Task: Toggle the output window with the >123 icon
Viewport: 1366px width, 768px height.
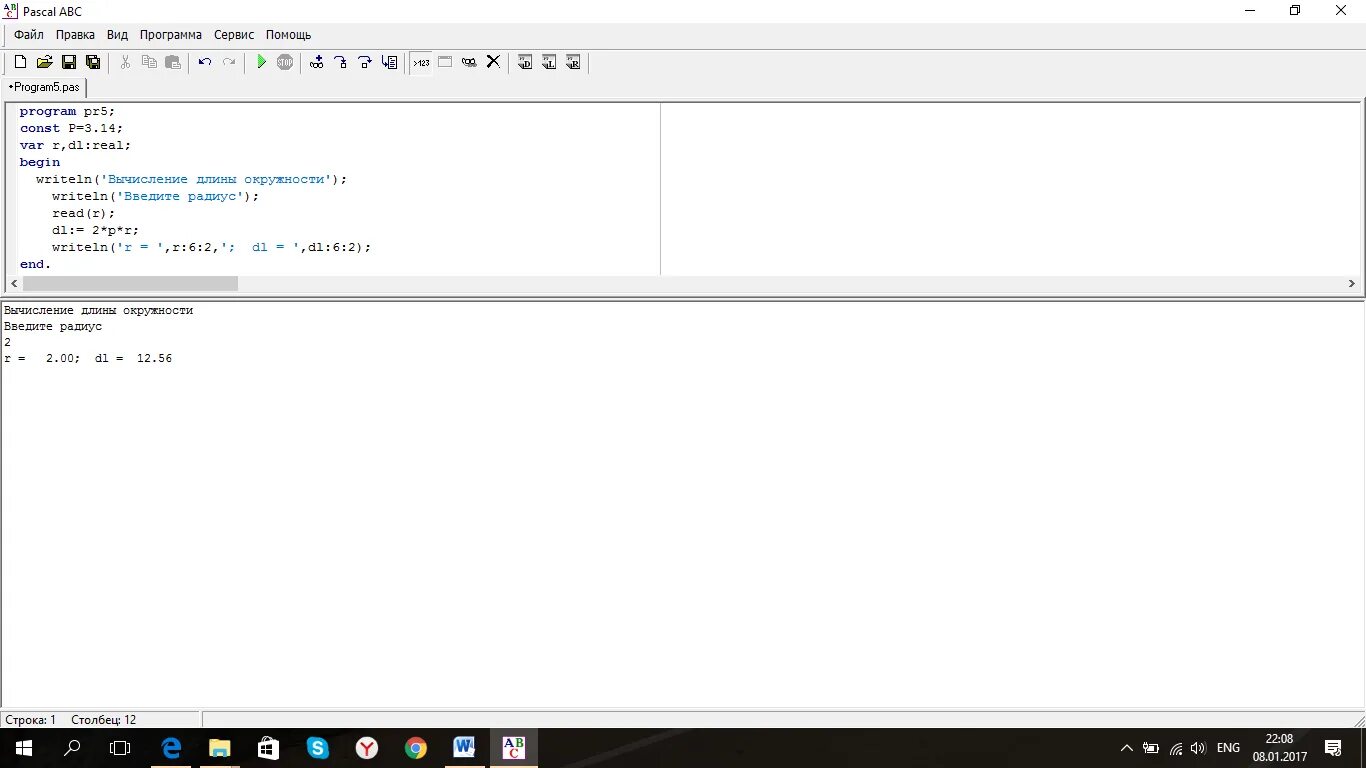Action: tap(421, 62)
